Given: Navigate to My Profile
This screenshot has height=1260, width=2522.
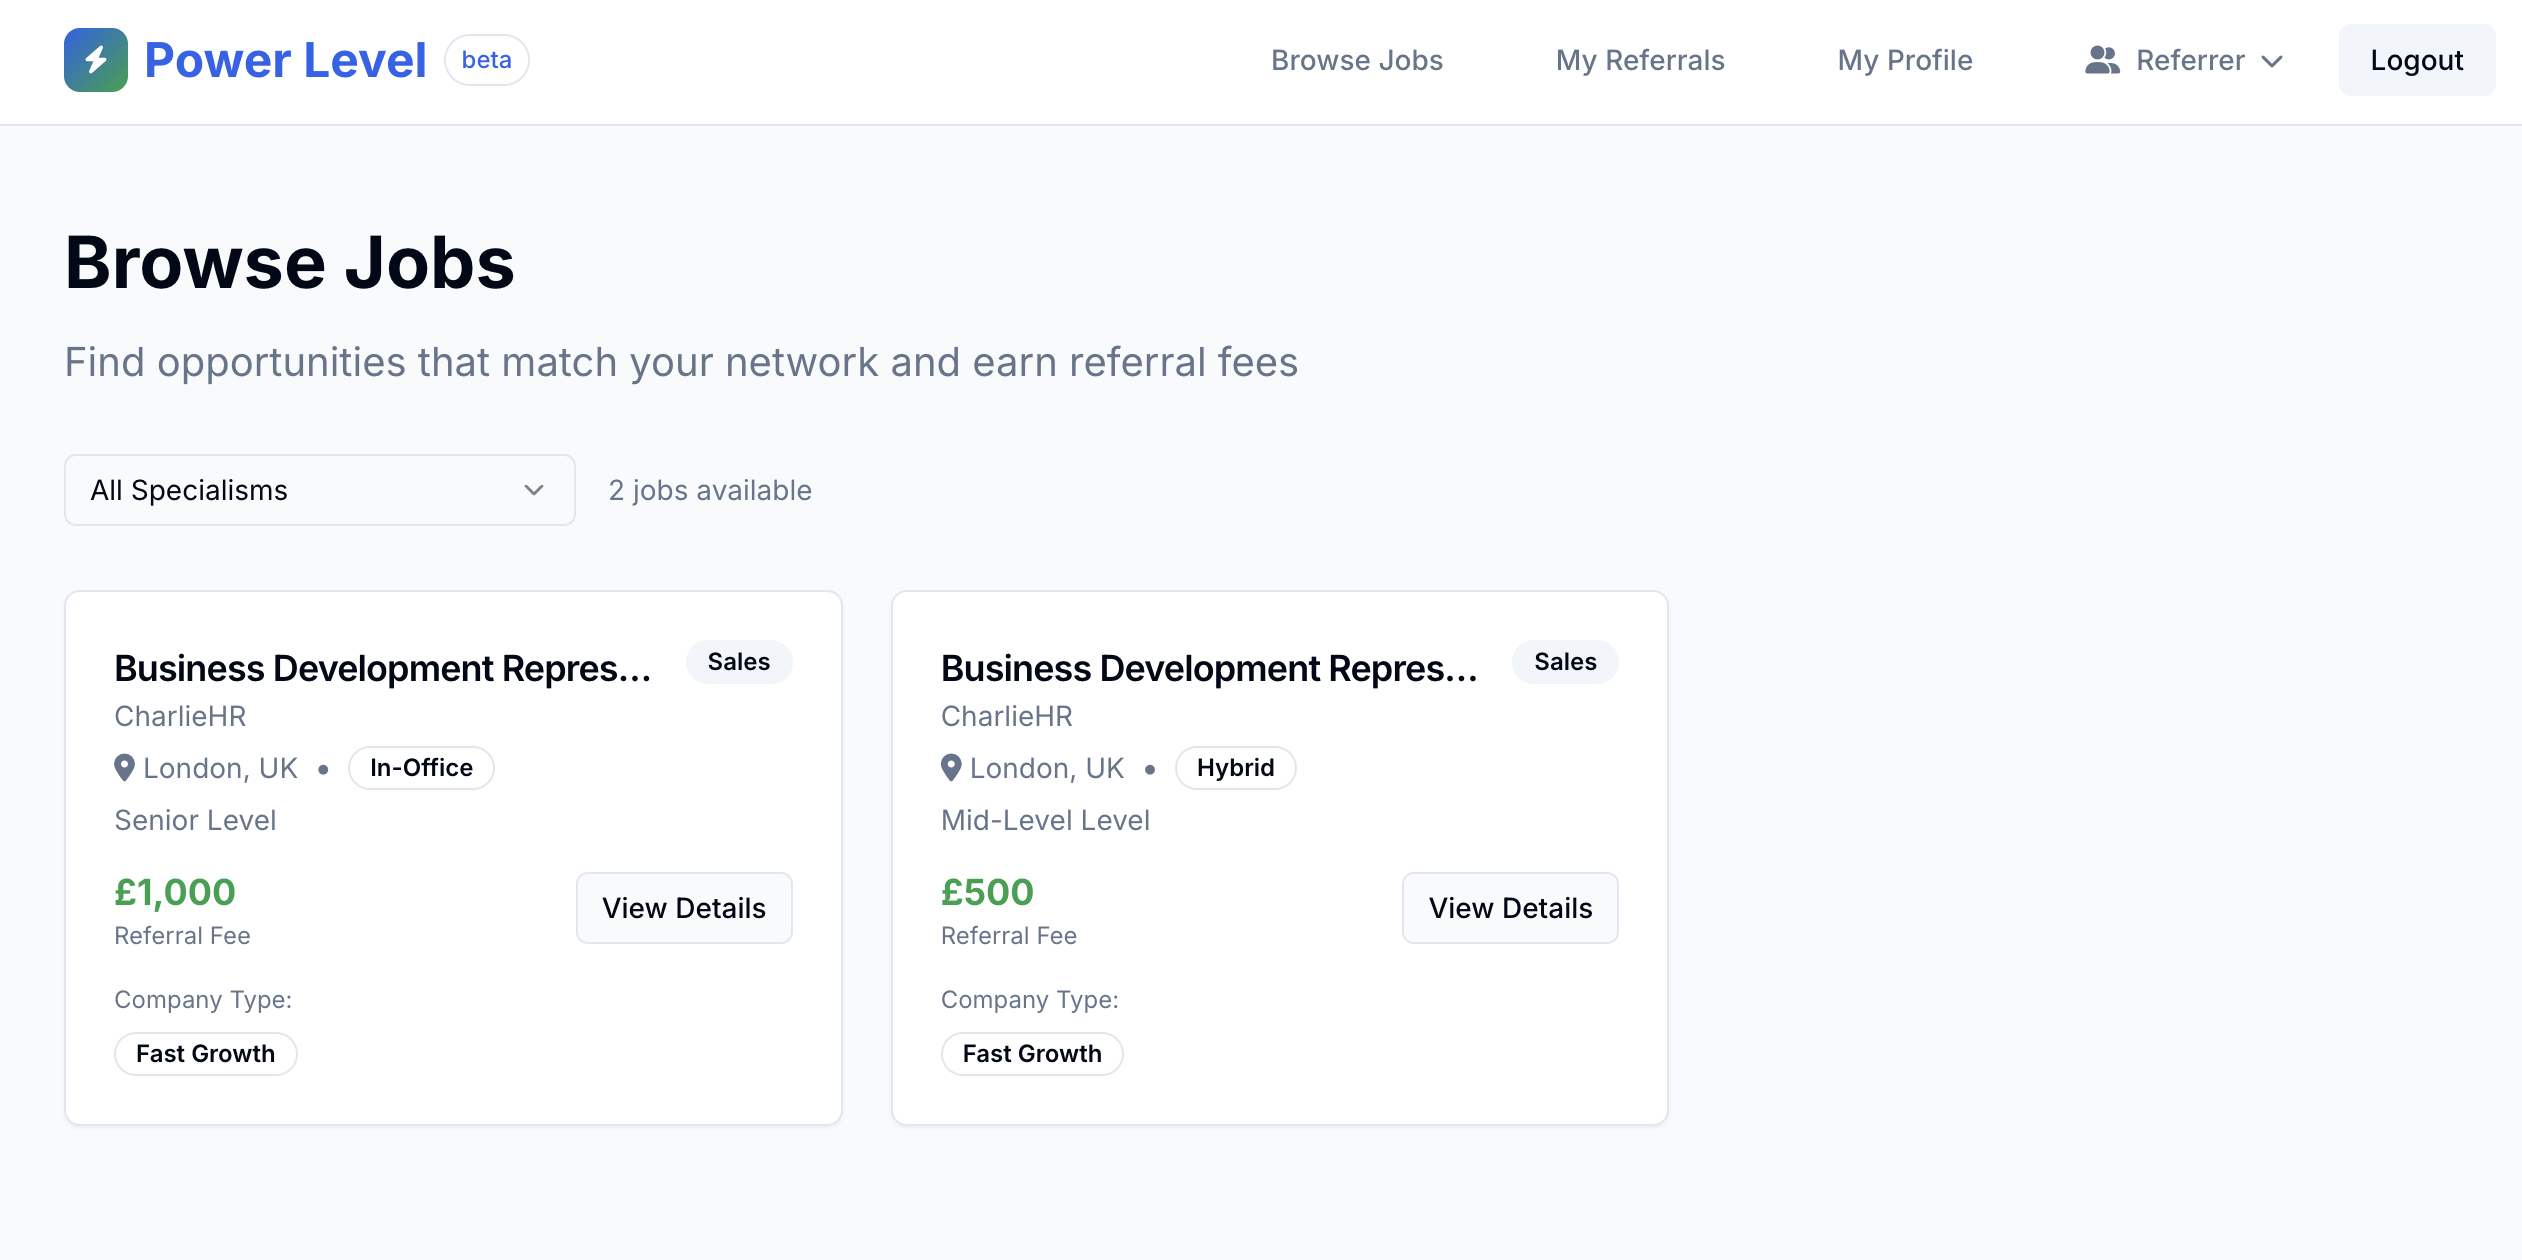Looking at the screenshot, I should tap(1904, 60).
